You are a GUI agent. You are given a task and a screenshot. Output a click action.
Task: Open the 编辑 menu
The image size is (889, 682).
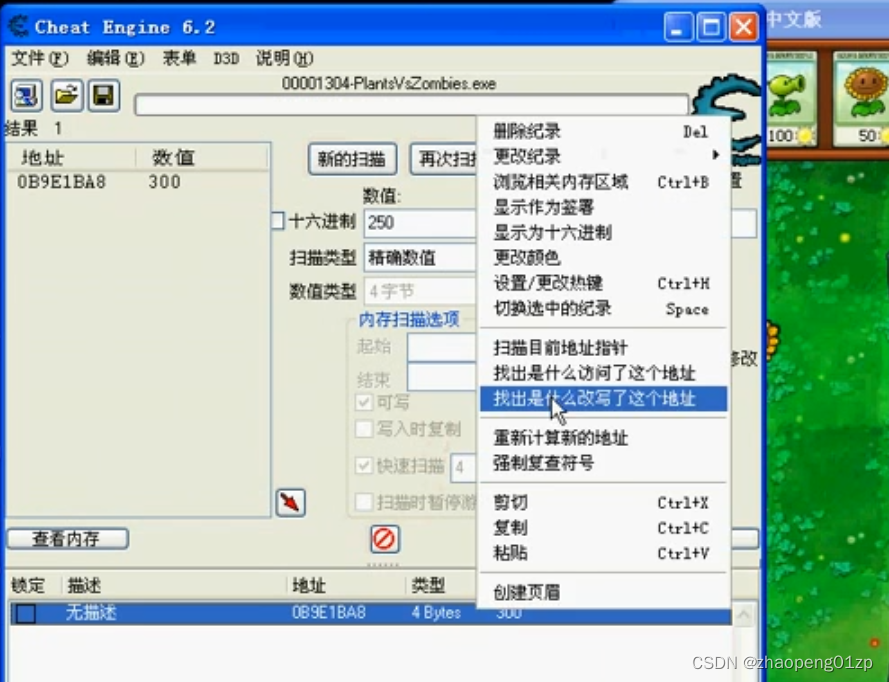tap(116, 58)
